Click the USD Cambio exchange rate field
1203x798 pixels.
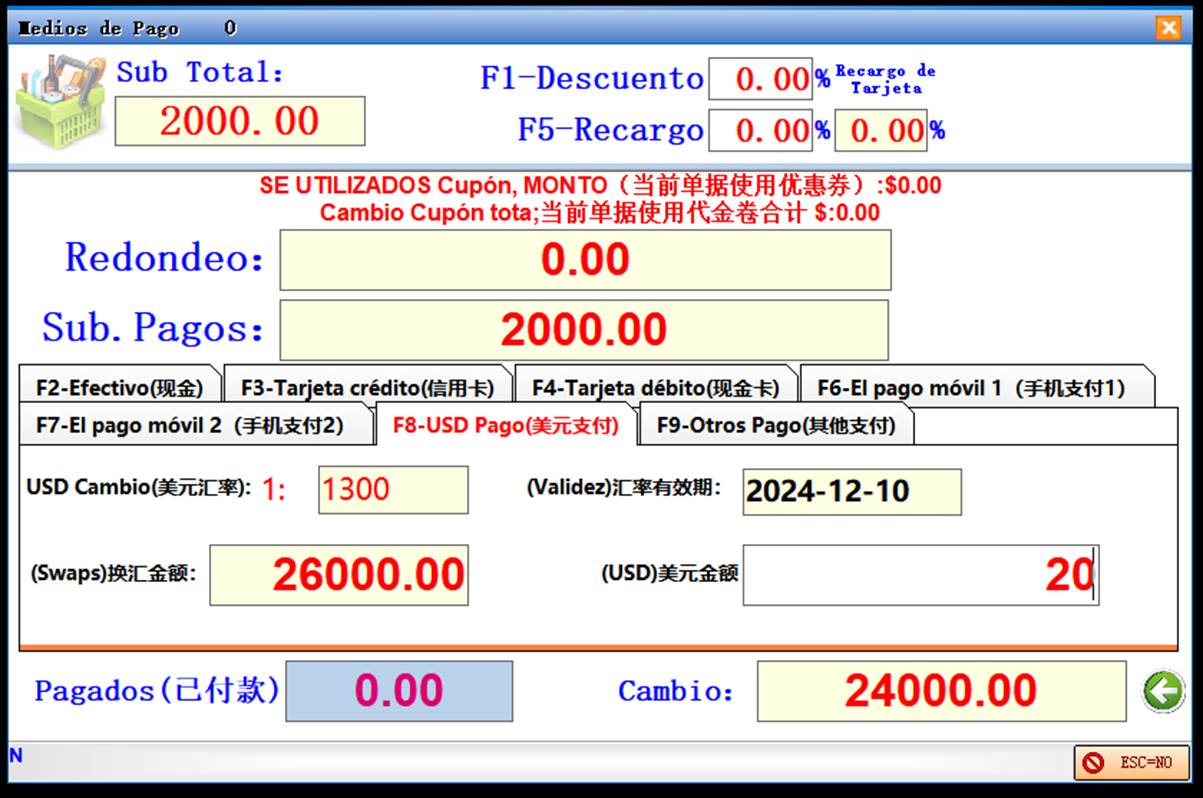tap(392, 490)
